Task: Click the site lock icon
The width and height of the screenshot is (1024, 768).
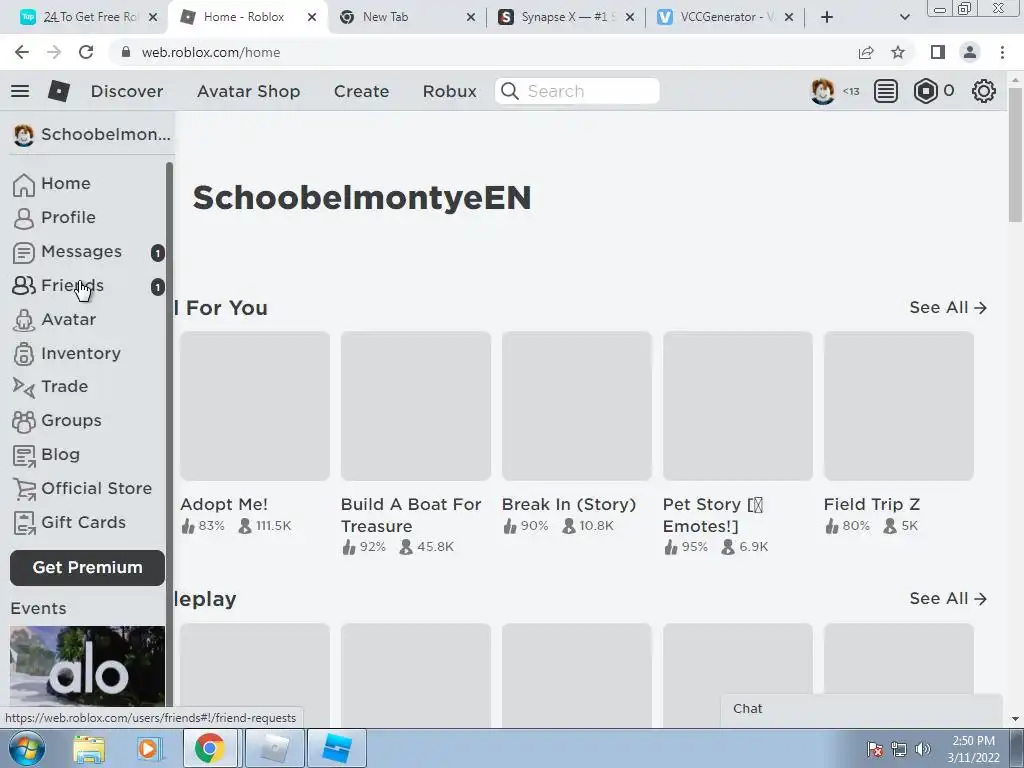Action: click(x=126, y=52)
